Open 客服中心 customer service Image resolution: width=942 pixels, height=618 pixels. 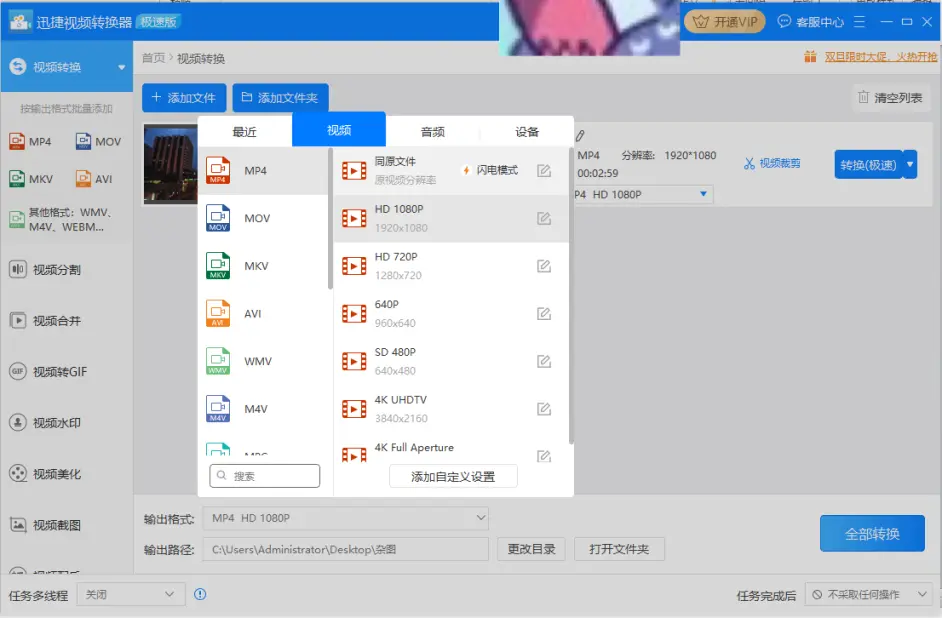[810, 22]
